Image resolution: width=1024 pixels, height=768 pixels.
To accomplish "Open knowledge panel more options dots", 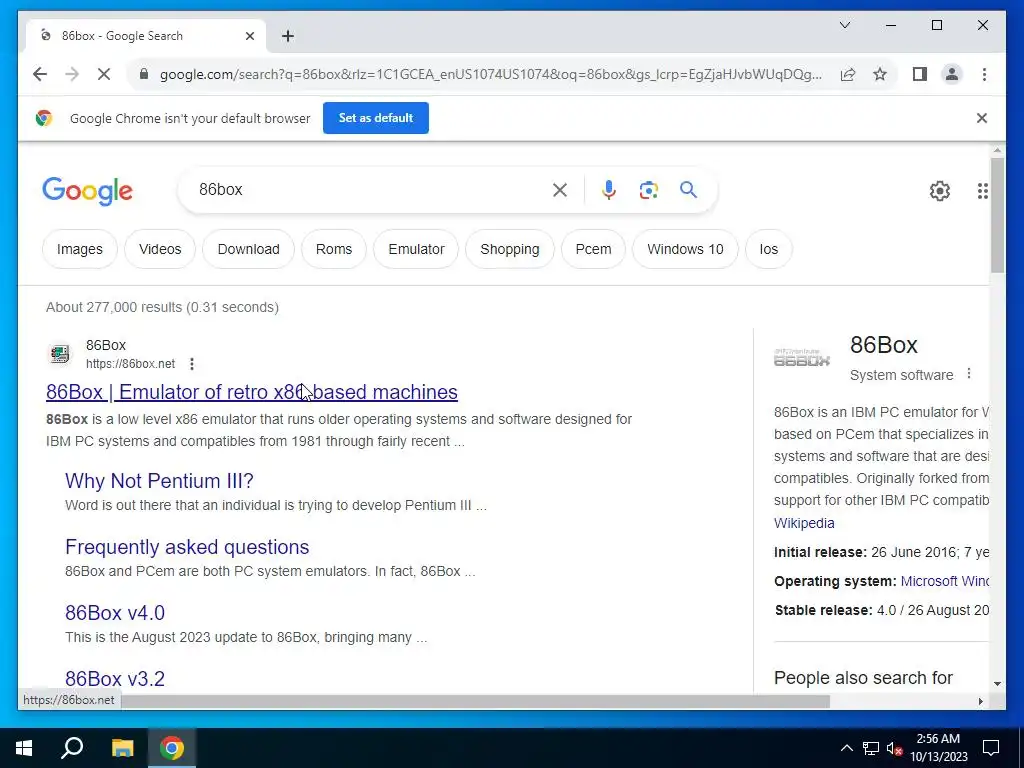I will tap(969, 374).
